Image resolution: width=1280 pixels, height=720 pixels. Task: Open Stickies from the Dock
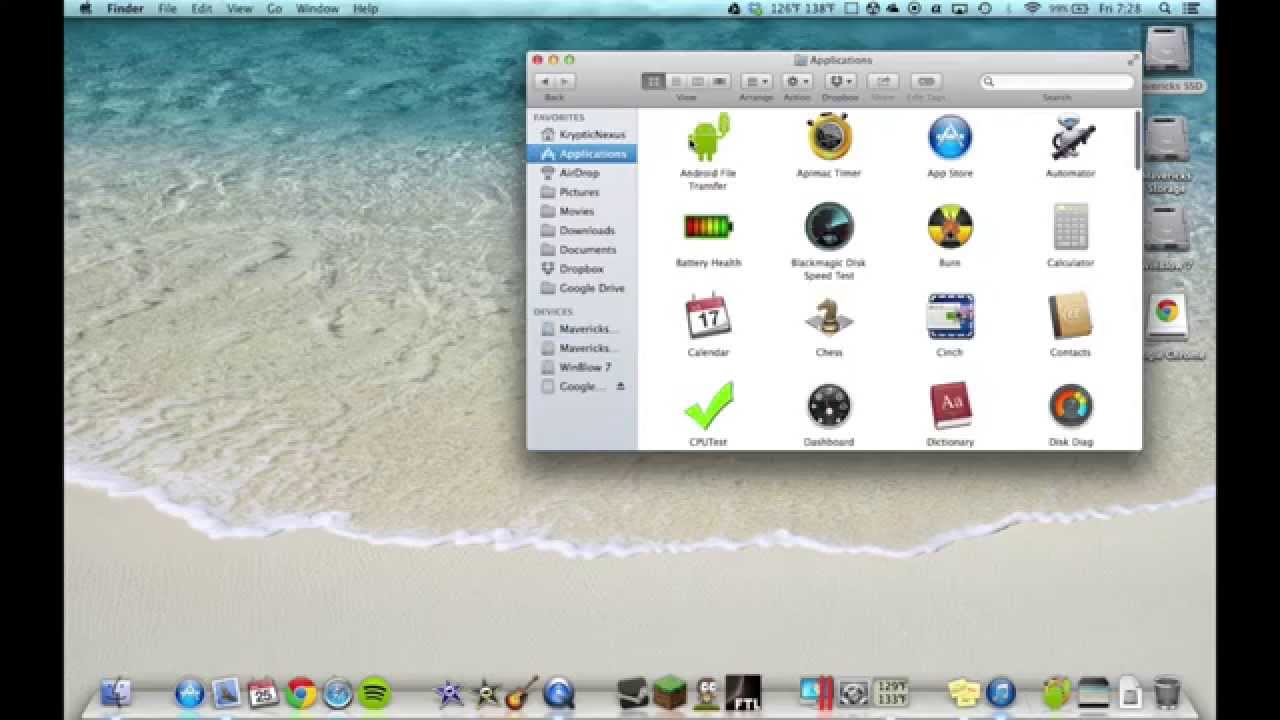(965, 692)
